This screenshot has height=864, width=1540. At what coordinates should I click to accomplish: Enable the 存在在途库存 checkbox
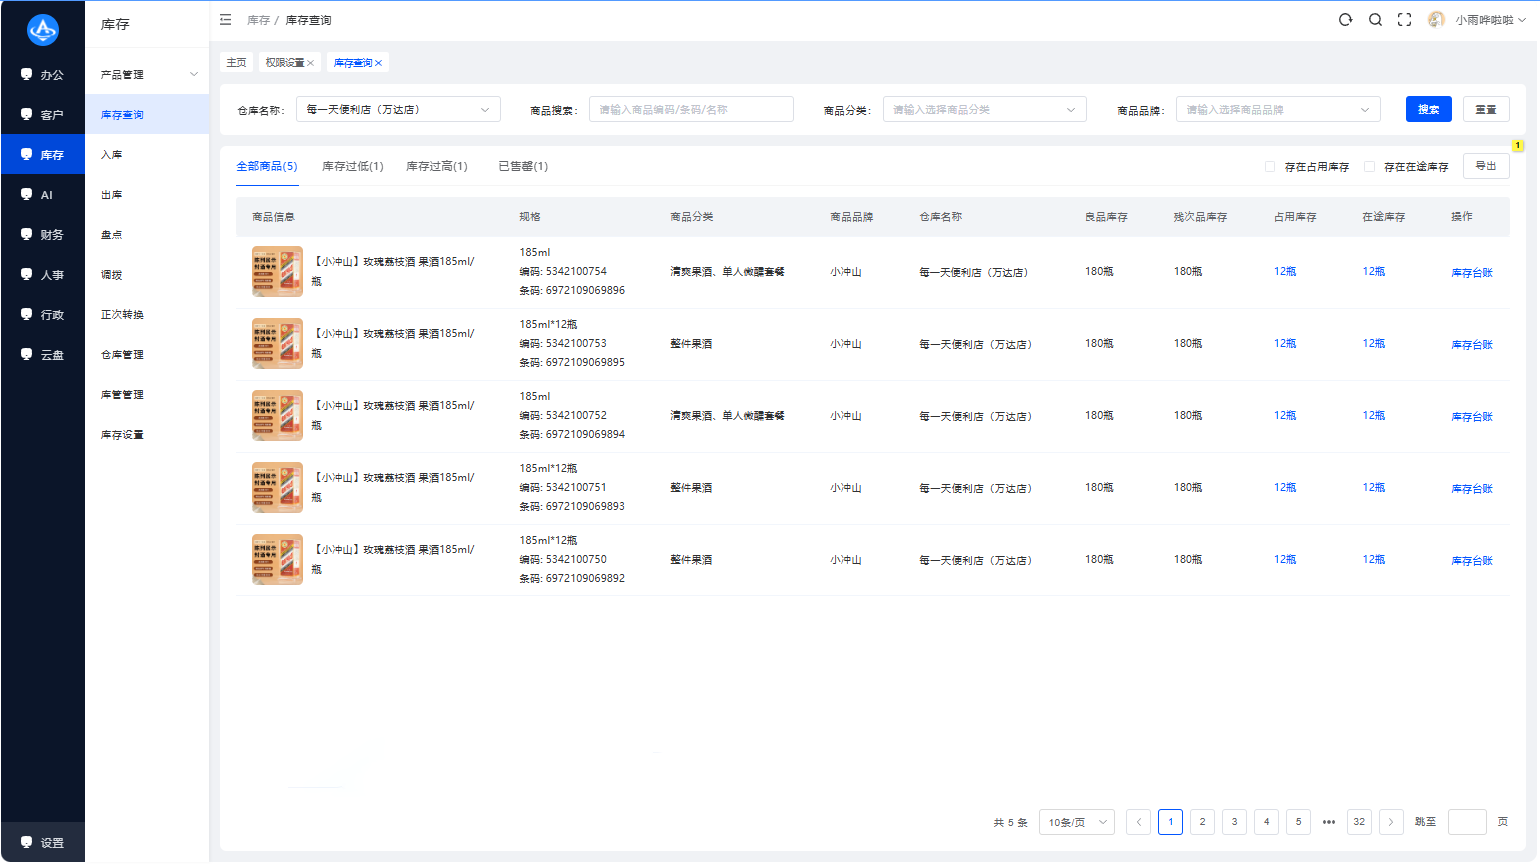point(1370,167)
